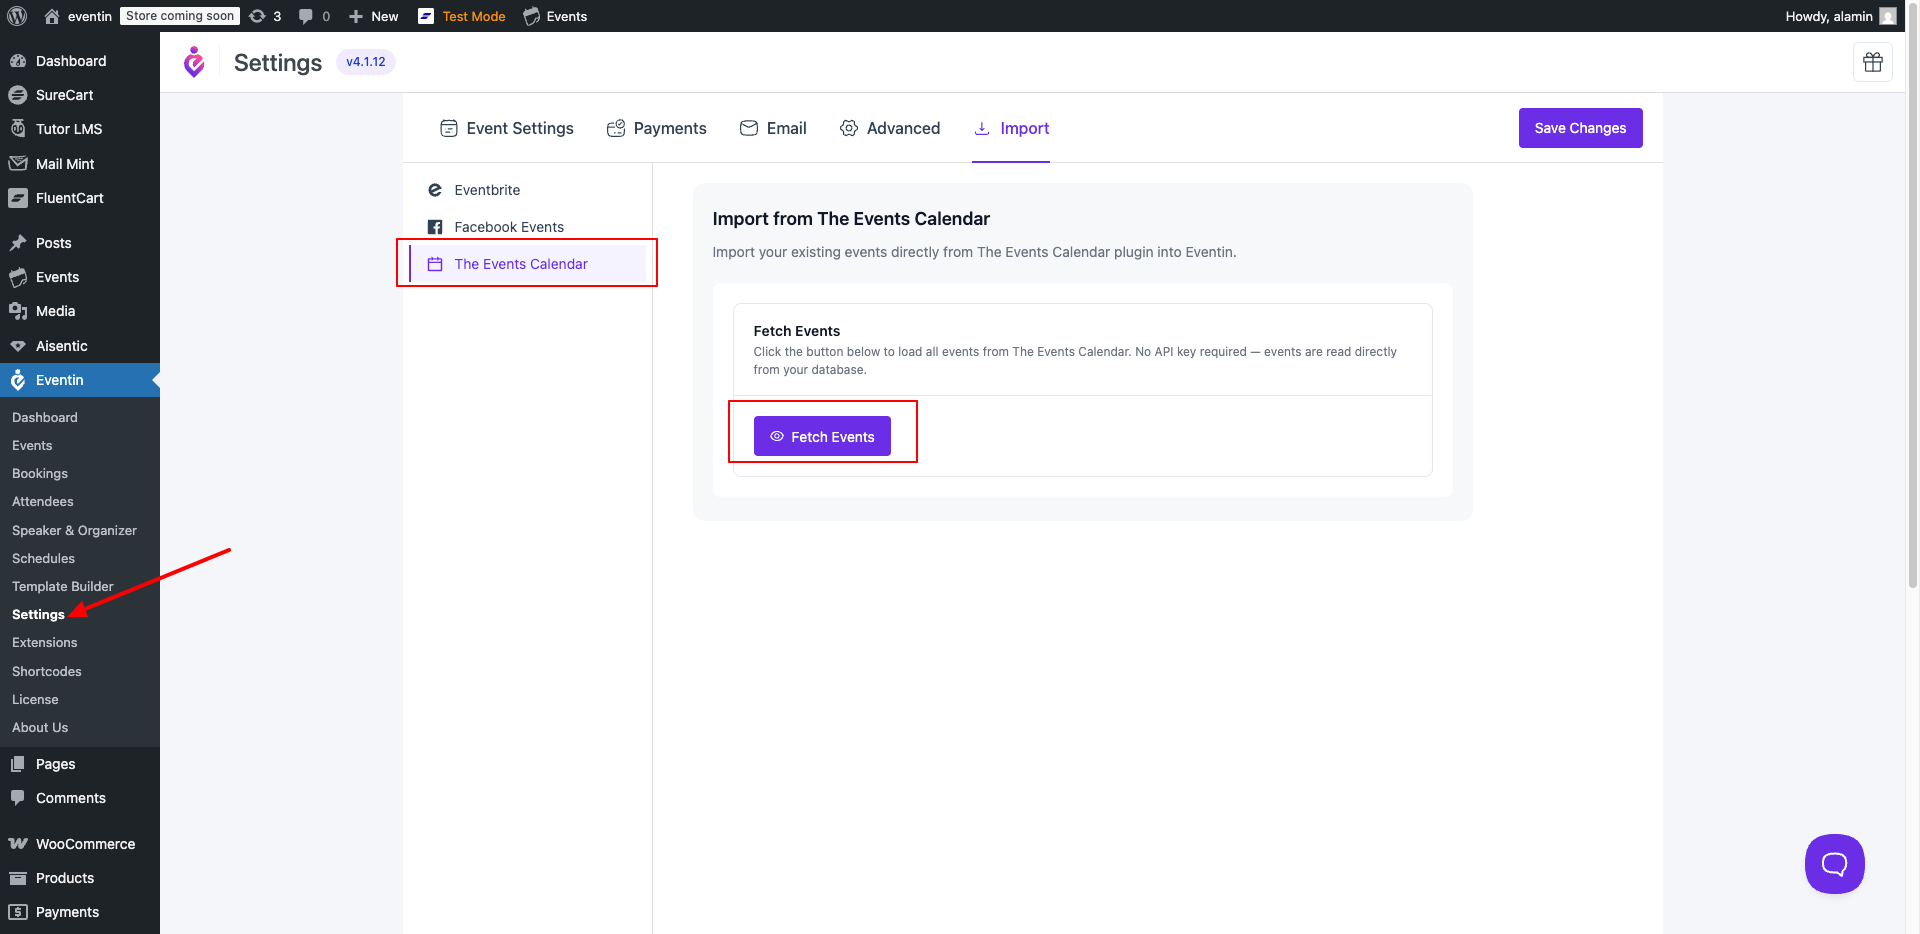1920x934 pixels.
Task: Open Extensions submenu
Action: (x=44, y=642)
